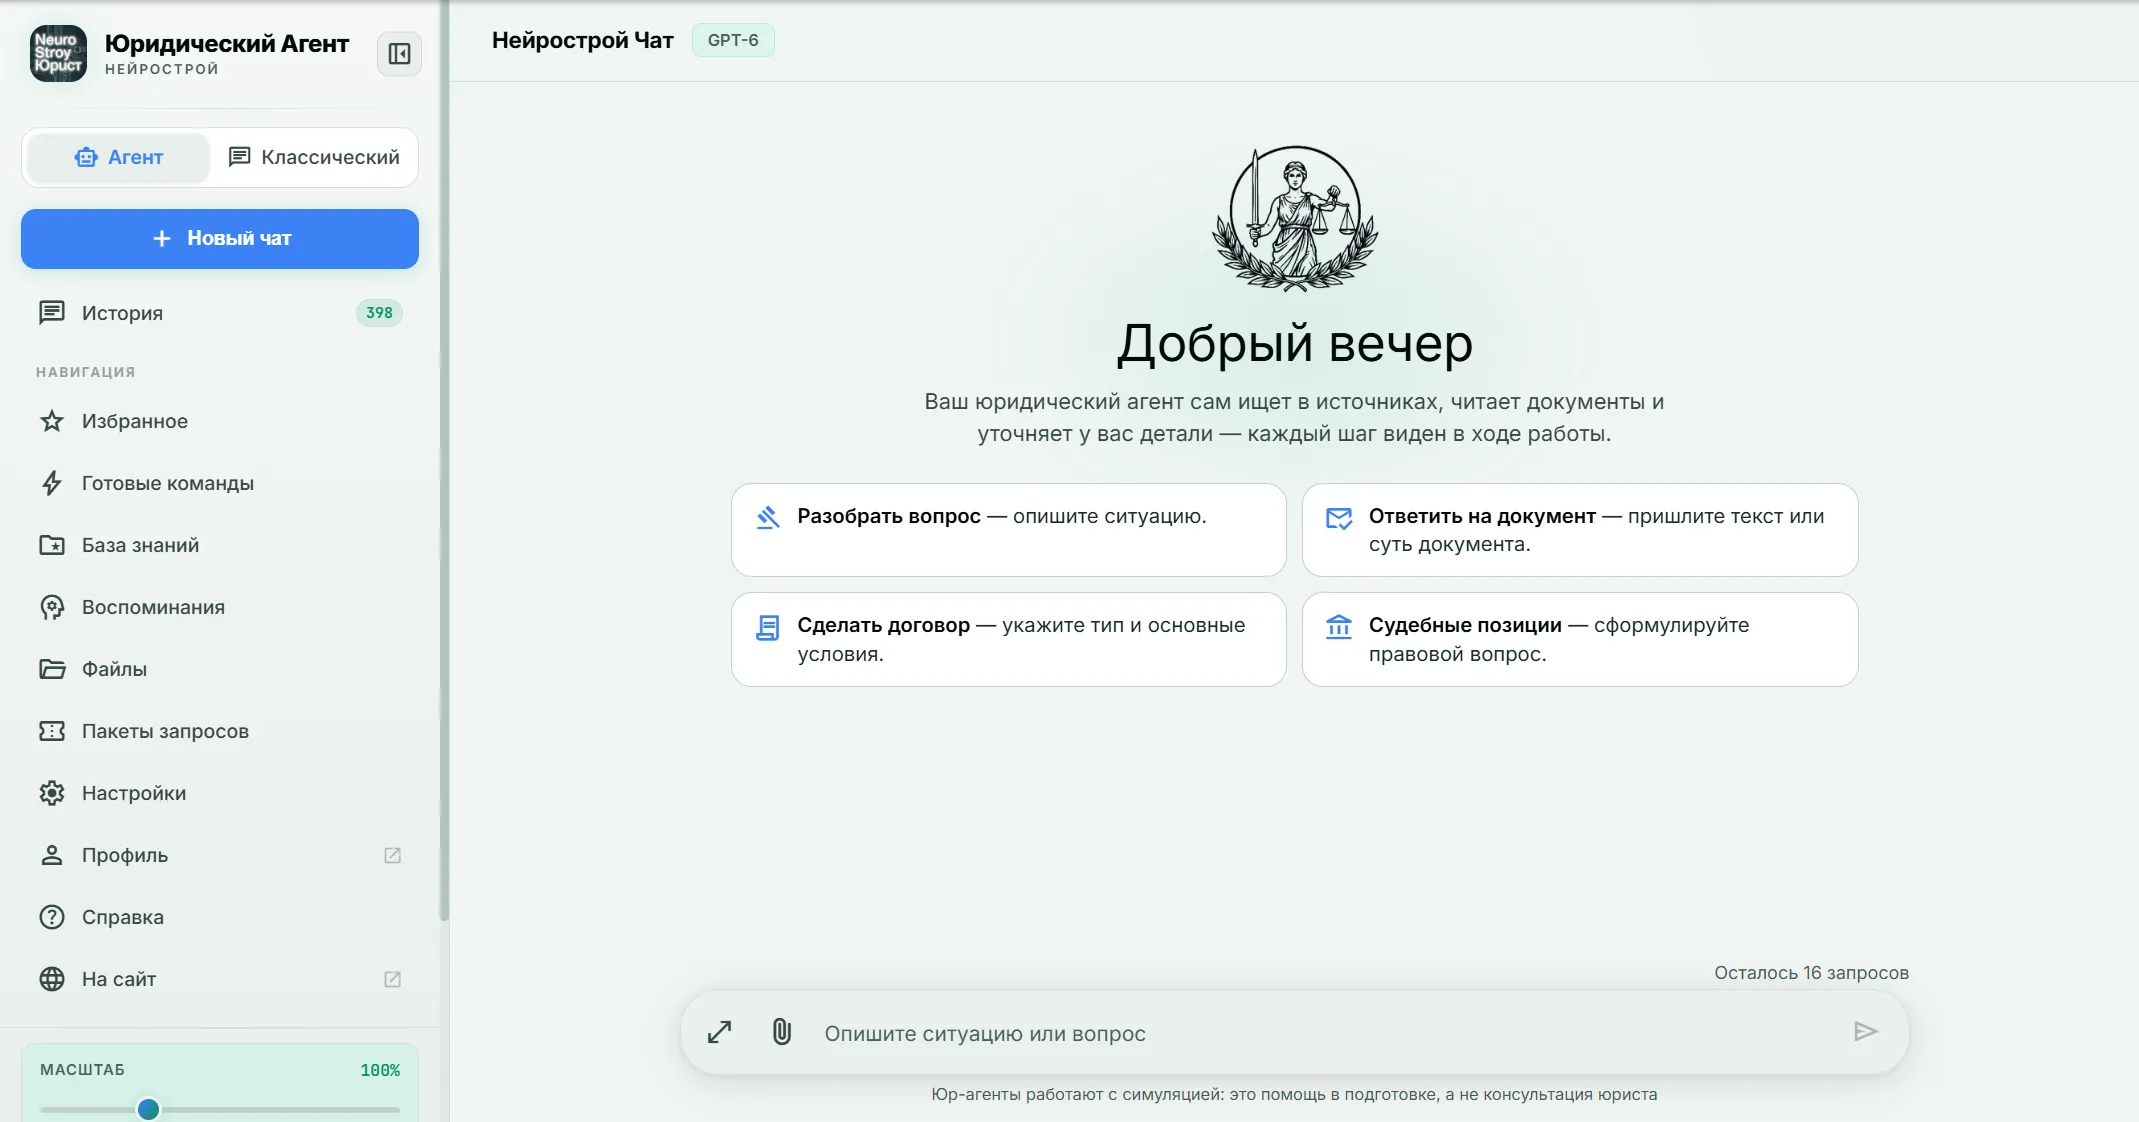This screenshot has height=1122, width=2139.
Task: Choose Судебные позиции suggestion card
Action: click(1580, 639)
